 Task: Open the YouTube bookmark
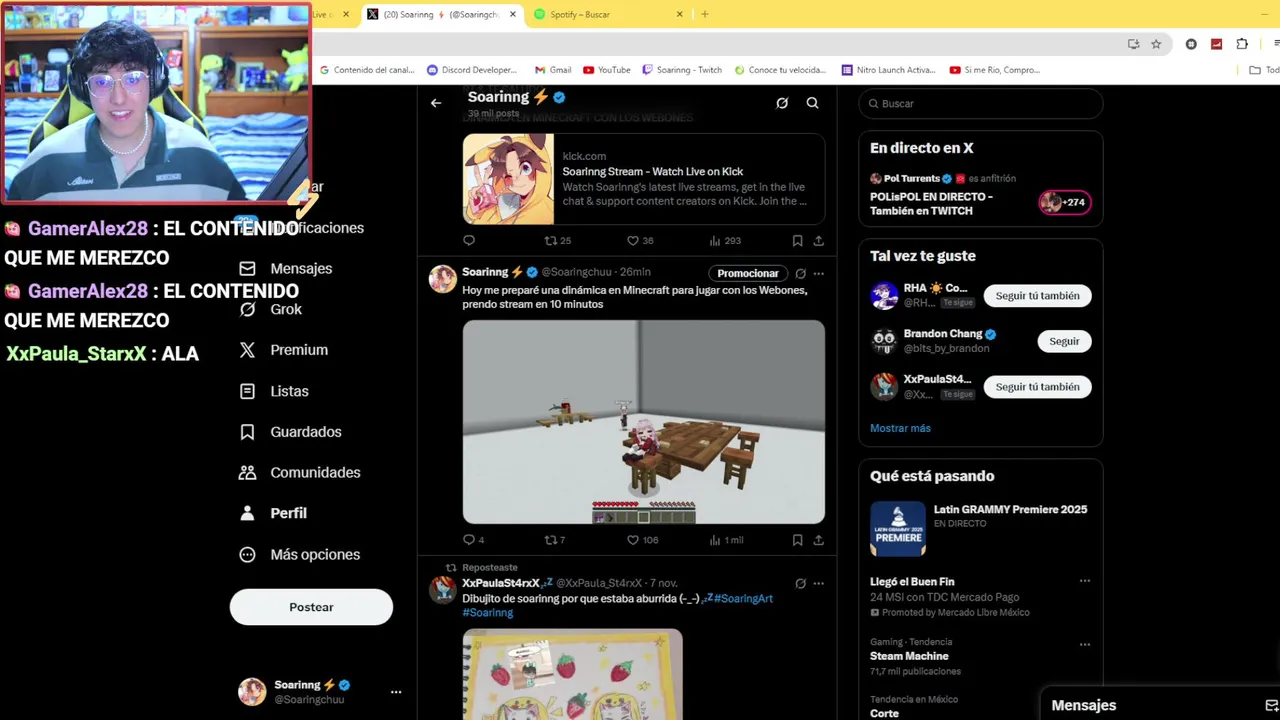coord(607,70)
